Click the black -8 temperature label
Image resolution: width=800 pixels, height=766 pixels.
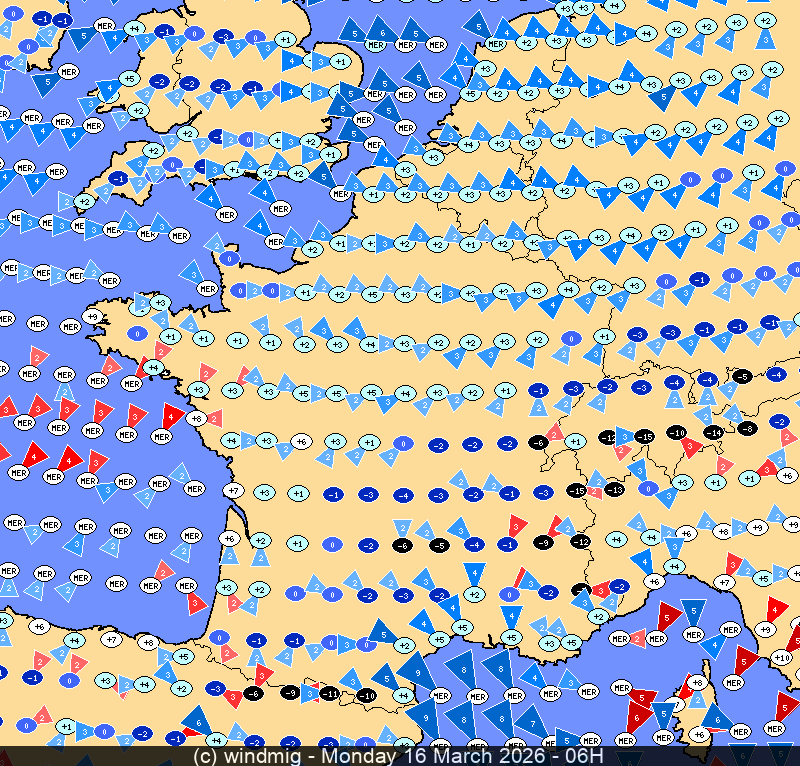pyautogui.click(x=746, y=428)
